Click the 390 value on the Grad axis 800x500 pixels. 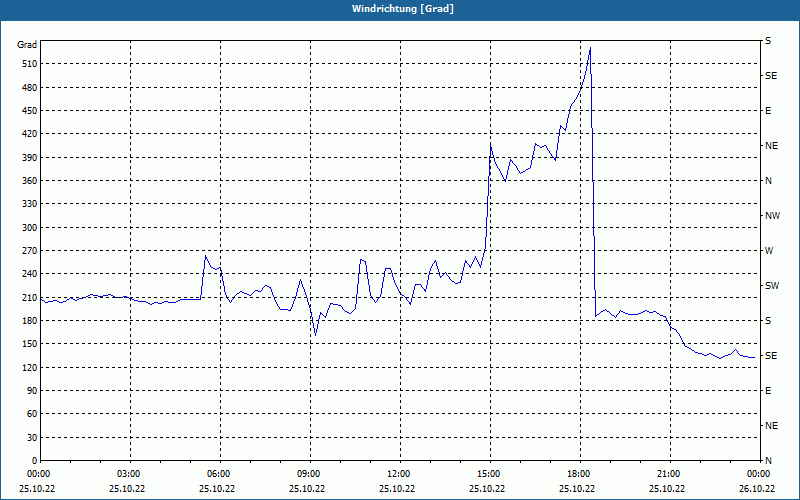click(x=29, y=158)
